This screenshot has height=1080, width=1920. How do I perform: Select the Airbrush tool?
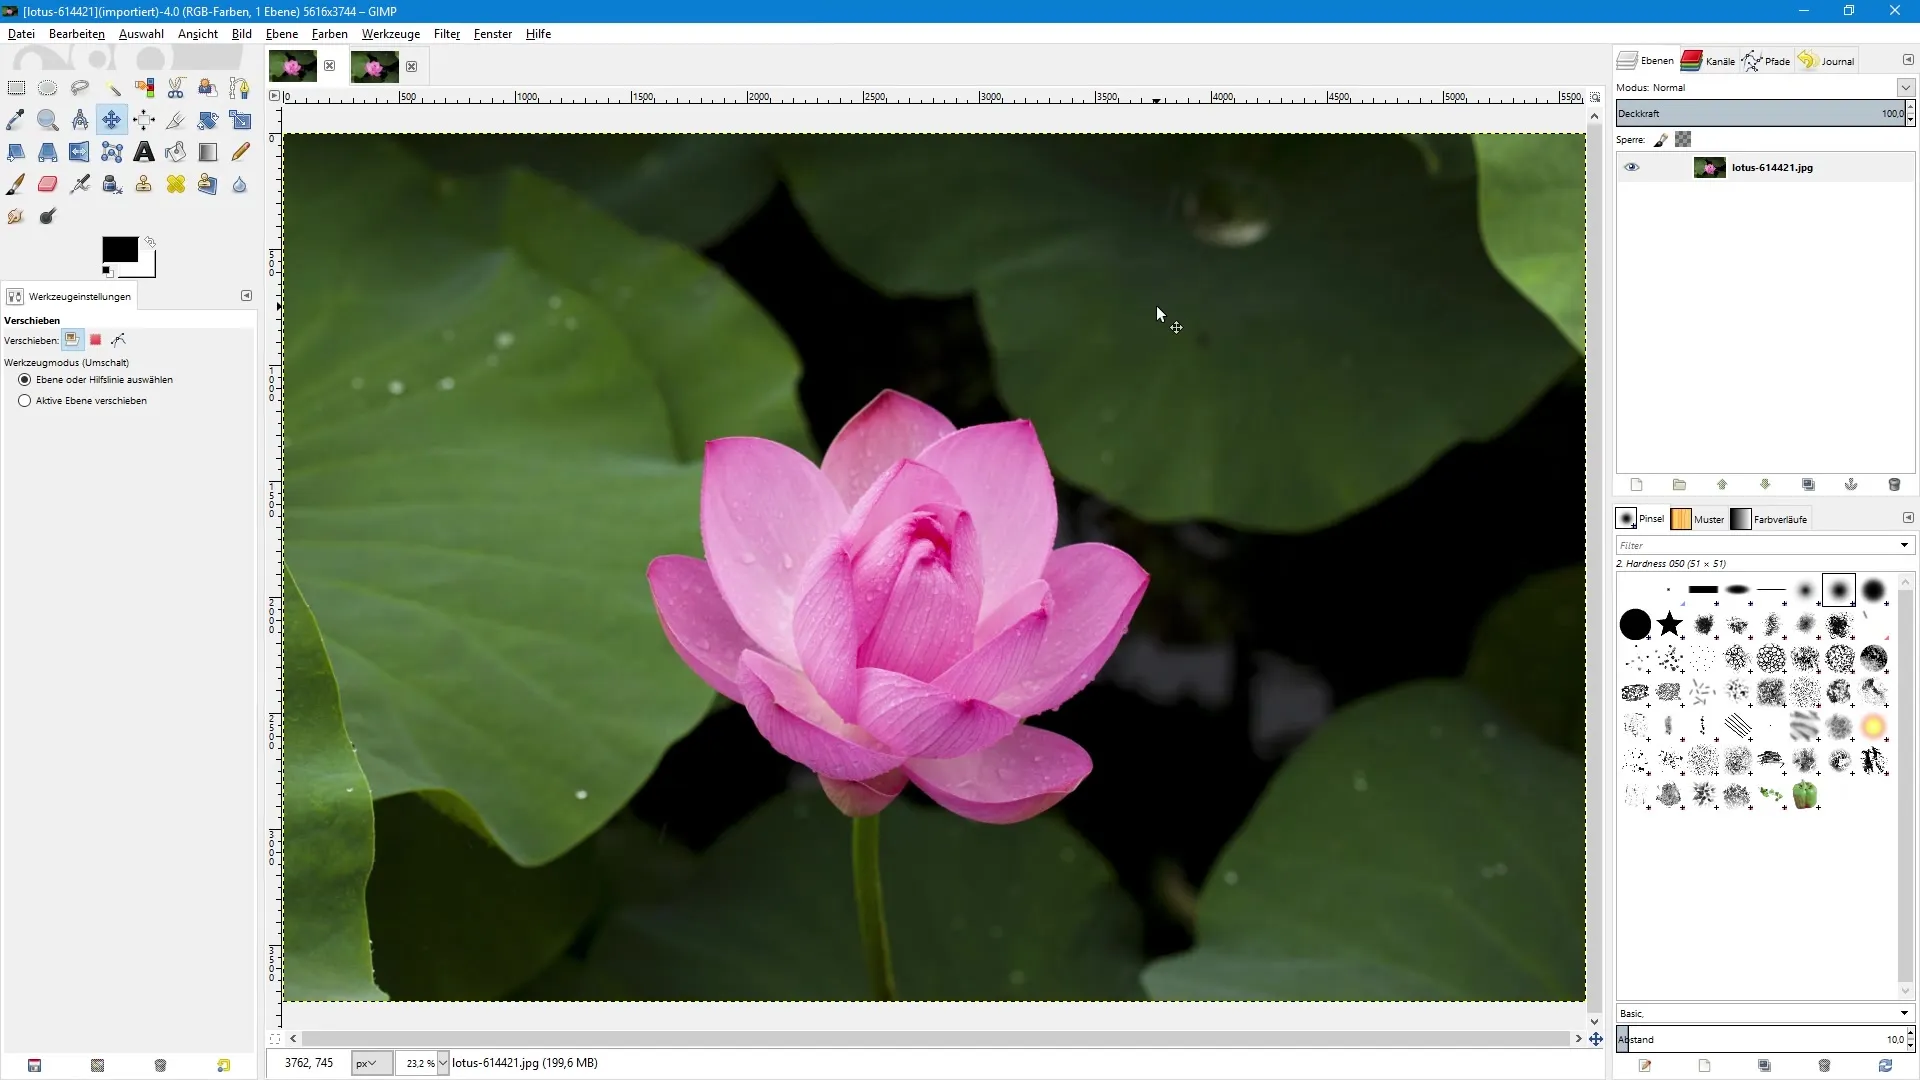[x=80, y=184]
